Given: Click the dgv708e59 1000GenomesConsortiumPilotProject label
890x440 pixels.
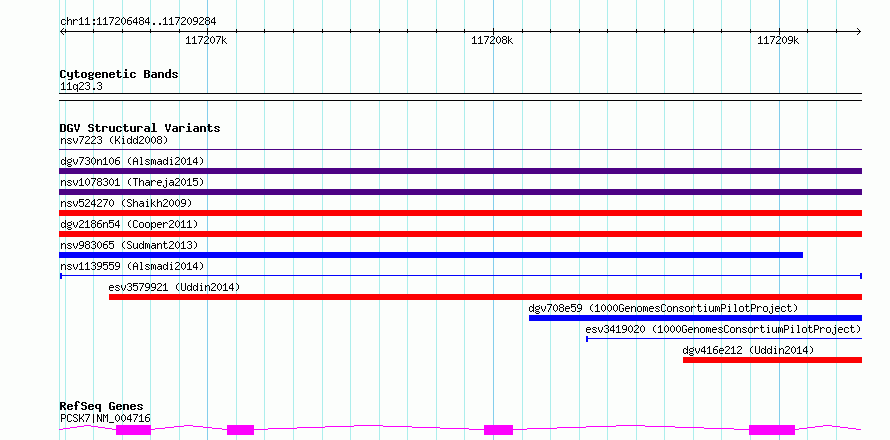Looking at the screenshot, I should coord(664,308).
